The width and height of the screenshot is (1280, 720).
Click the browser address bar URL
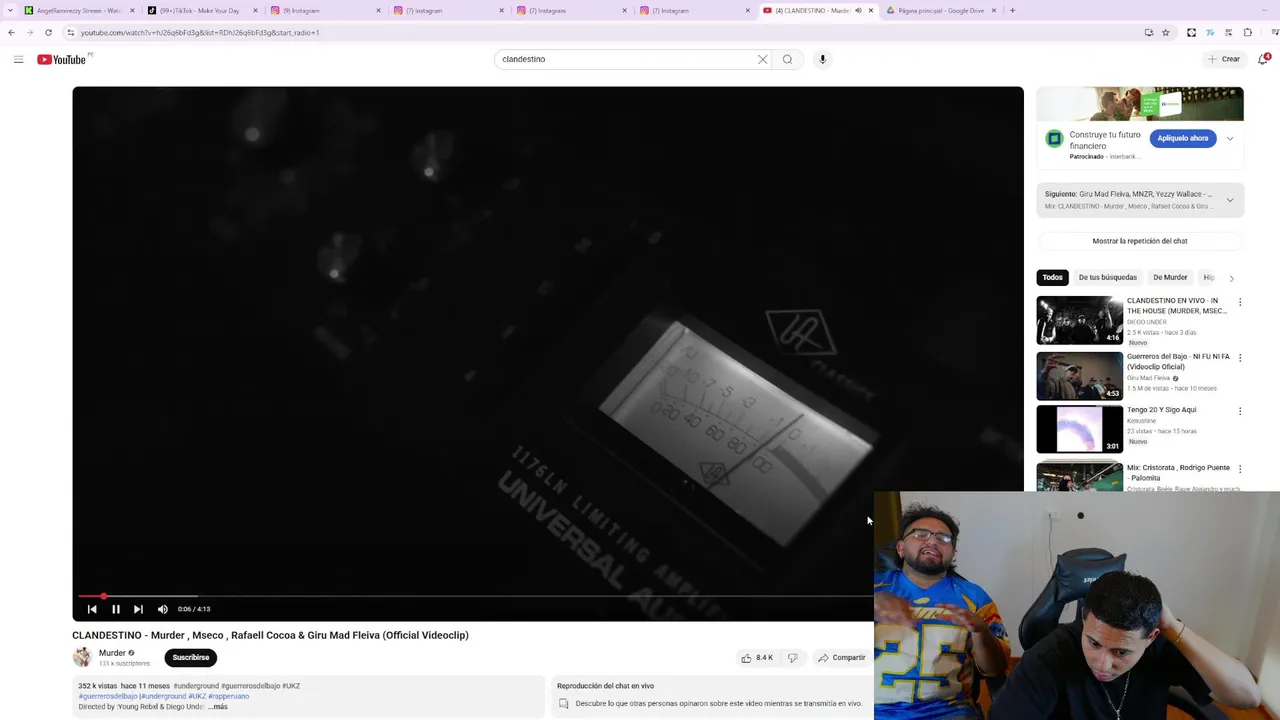[x=200, y=32]
